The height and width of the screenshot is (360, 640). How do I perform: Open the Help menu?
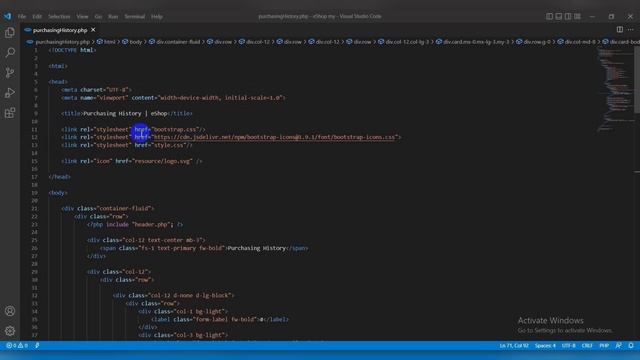click(x=157, y=16)
